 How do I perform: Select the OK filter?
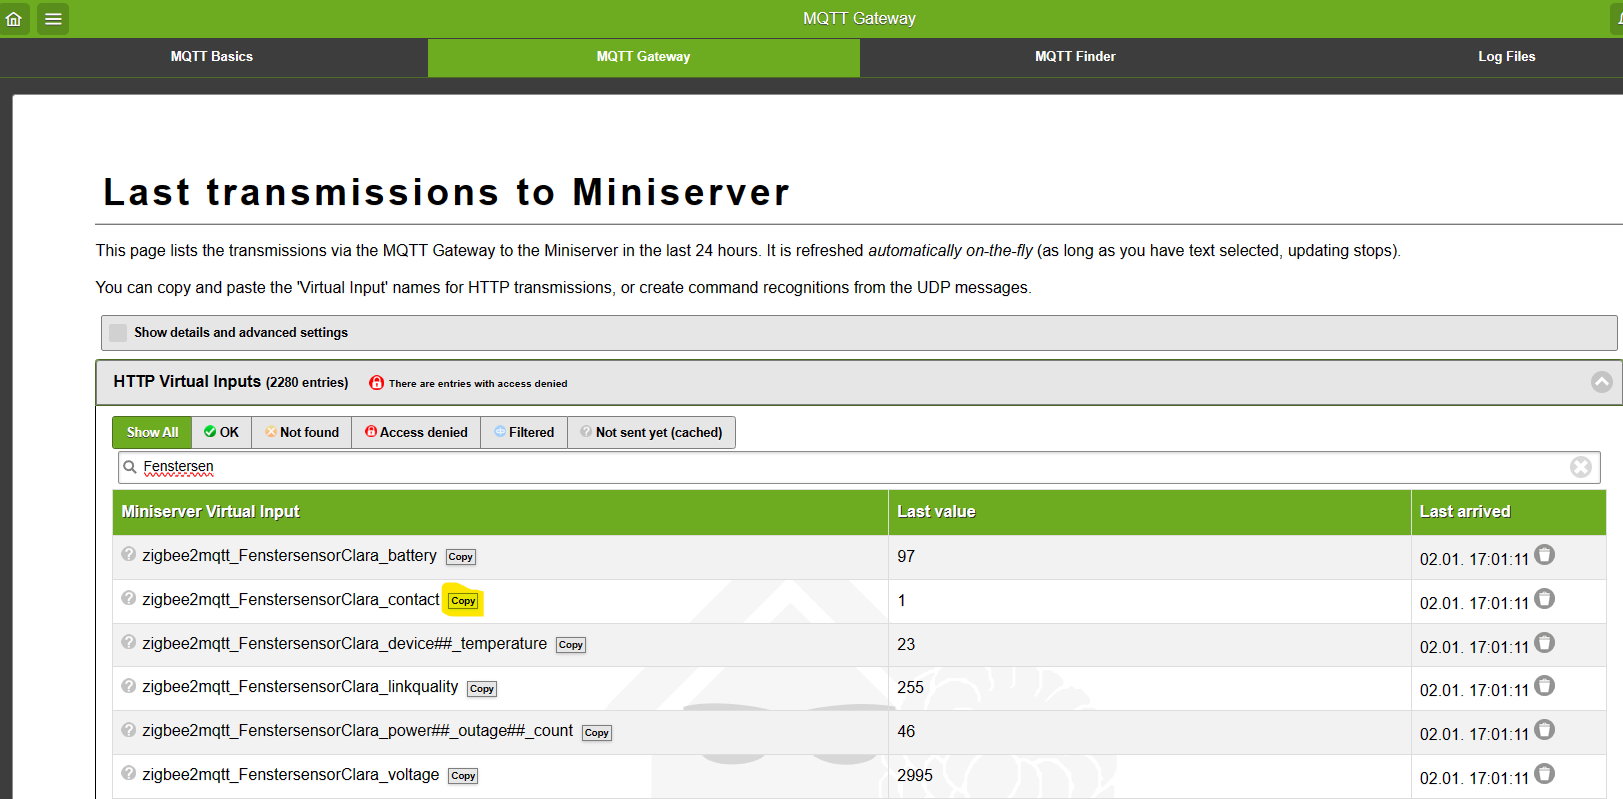[221, 432]
